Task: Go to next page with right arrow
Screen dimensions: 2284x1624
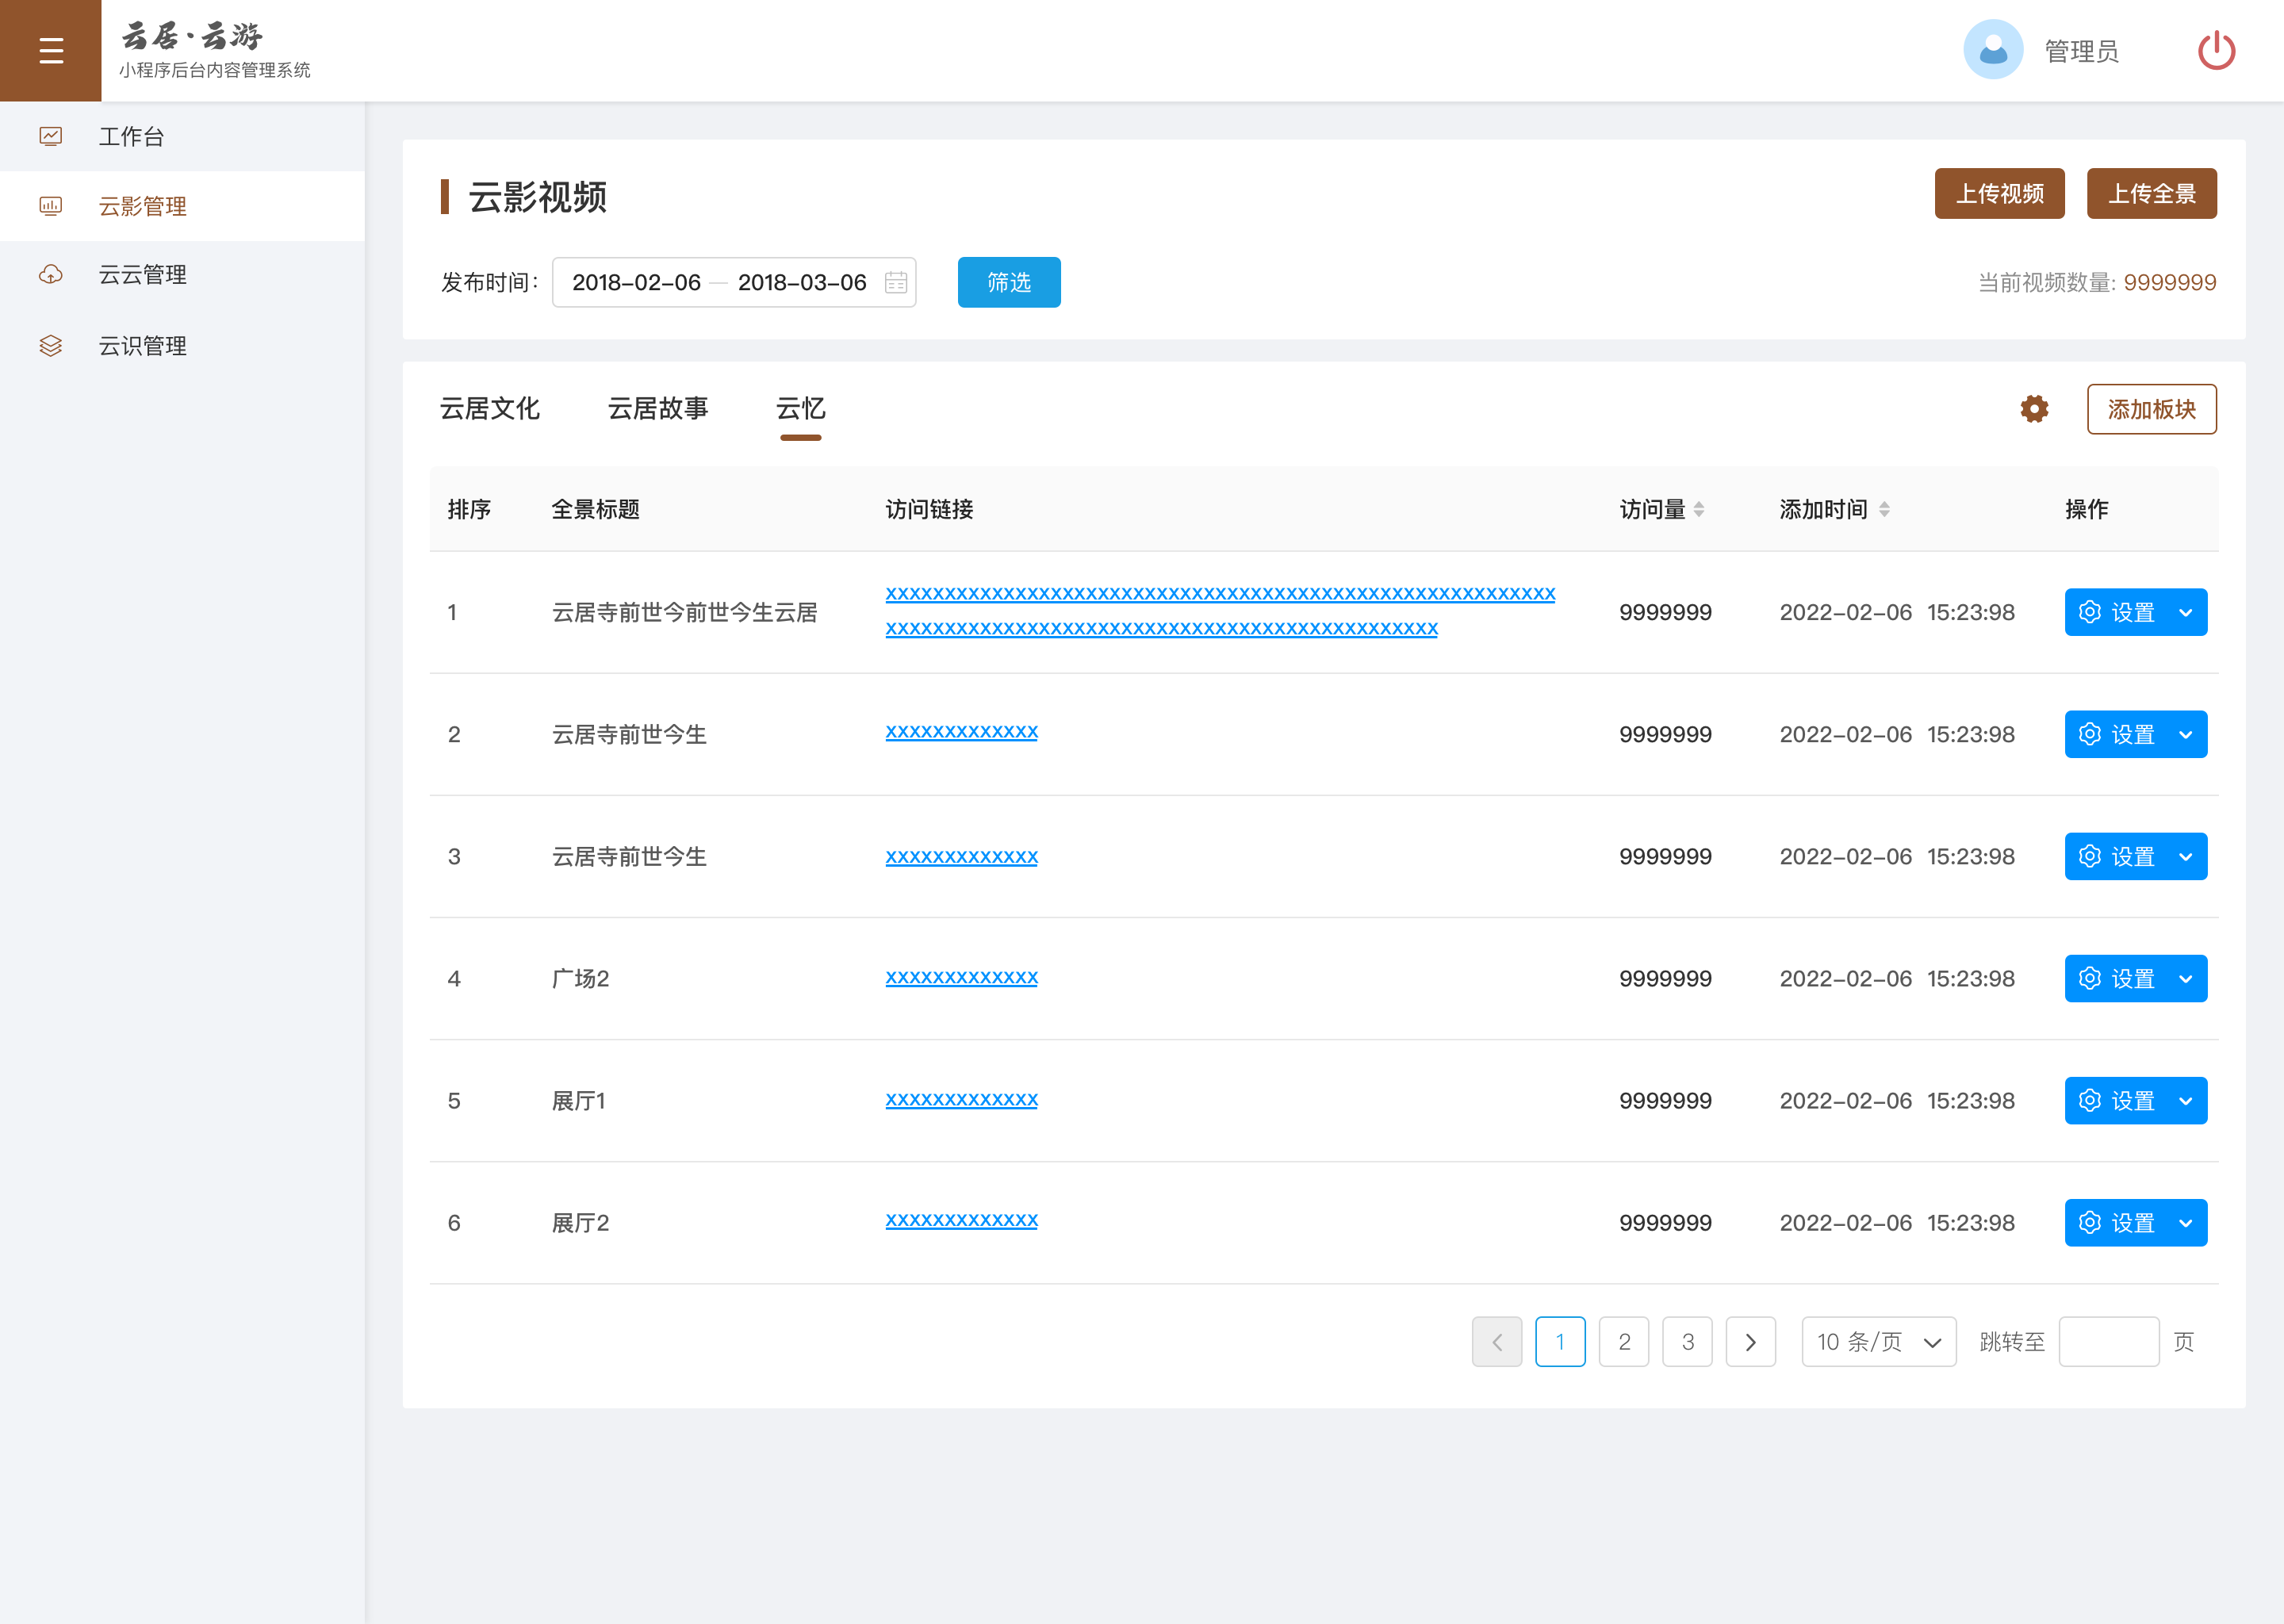Action: tap(1751, 1342)
